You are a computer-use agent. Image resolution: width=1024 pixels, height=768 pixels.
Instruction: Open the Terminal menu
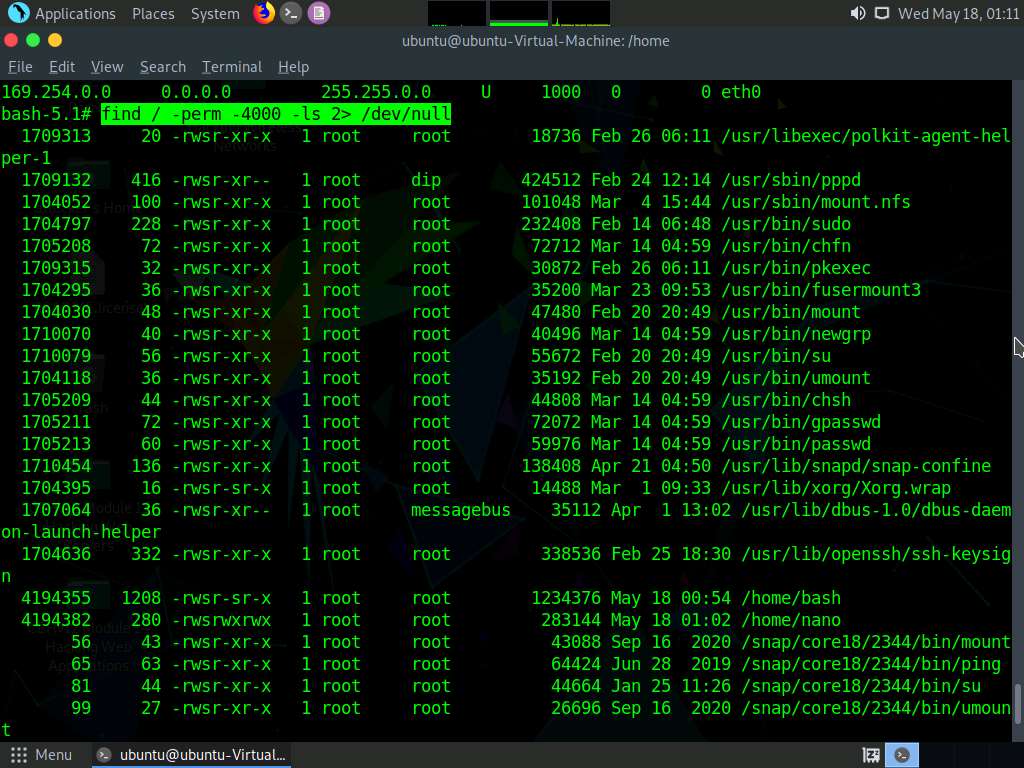pyautogui.click(x=231, y=67)
